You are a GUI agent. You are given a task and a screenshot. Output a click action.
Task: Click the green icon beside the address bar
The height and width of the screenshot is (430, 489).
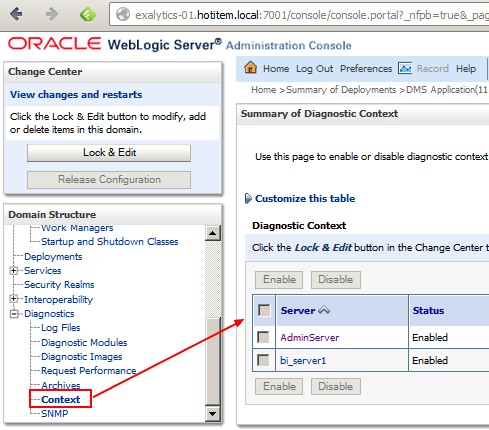point(88,14)
